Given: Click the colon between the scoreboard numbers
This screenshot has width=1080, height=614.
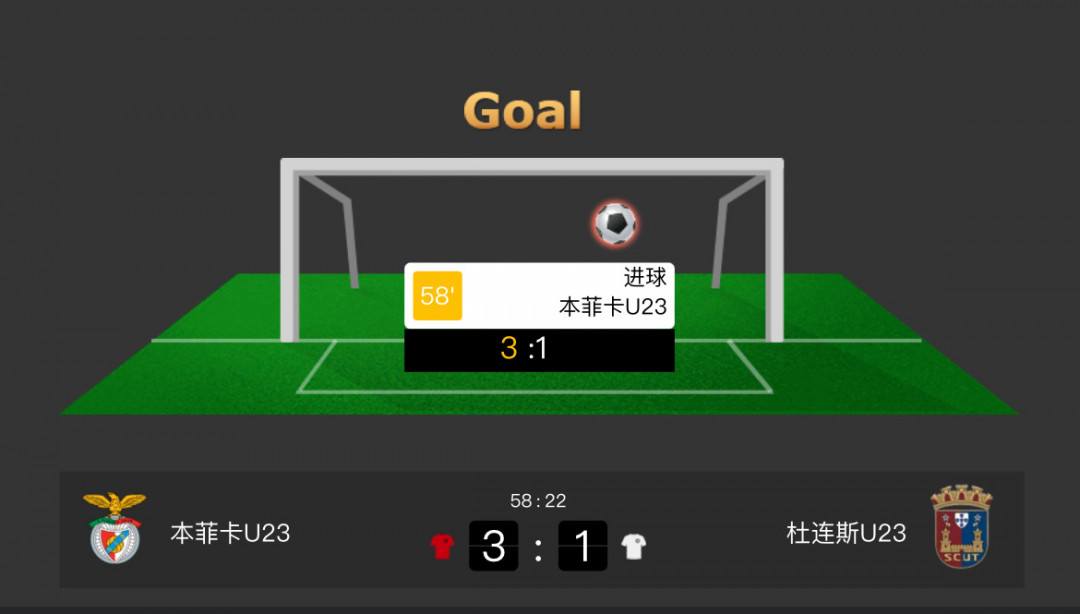Looking at the screenshot, I should tap(538, 549).
